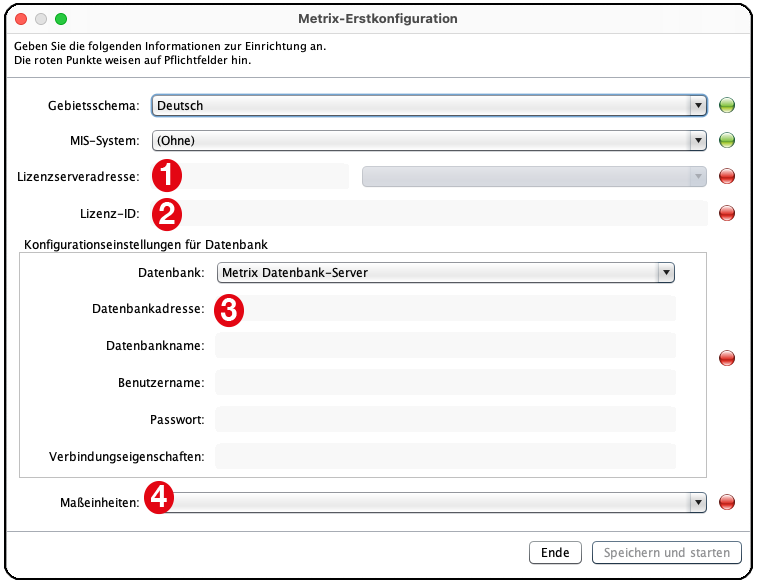759x587 pixels.
Task: Open the MIS-System dropdown showing (Ohne)
Action: click(429, 140)
